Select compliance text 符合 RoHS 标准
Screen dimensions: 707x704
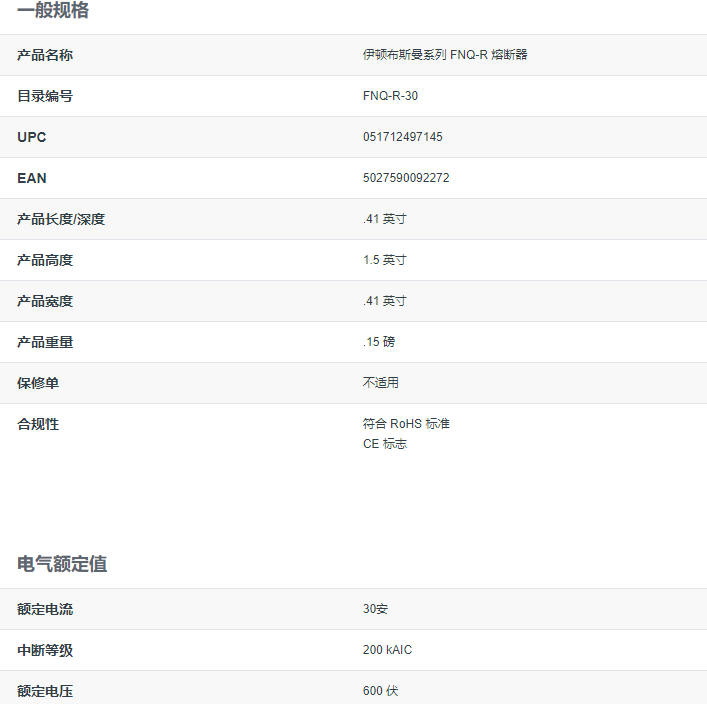click(407, 424)
